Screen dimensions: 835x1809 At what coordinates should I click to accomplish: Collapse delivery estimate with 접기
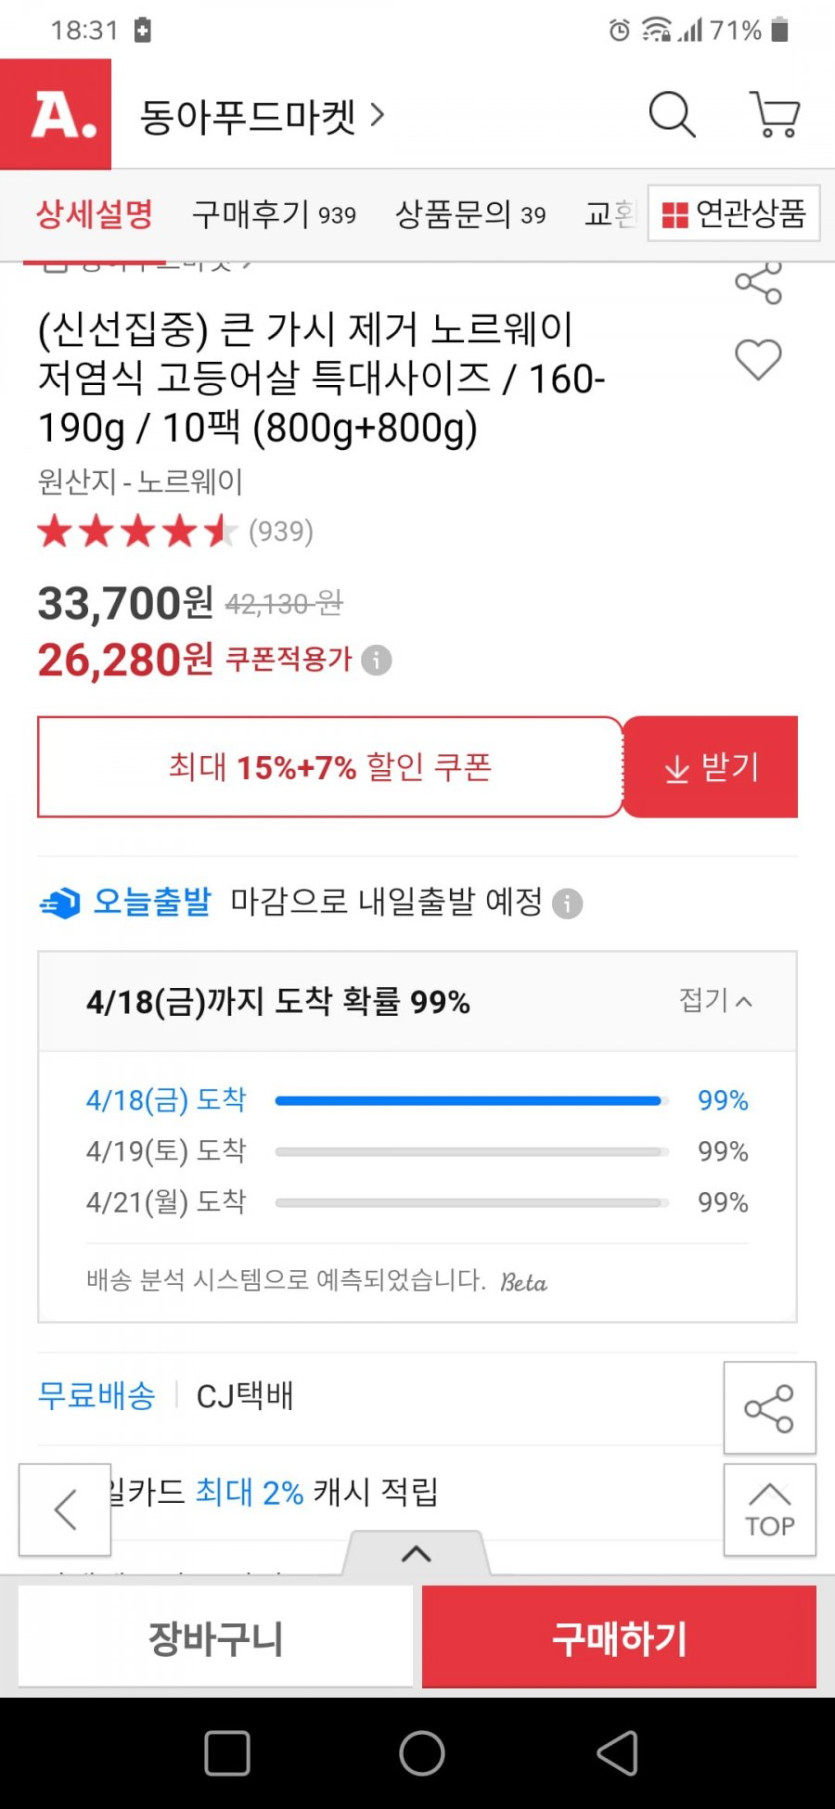715,1000
